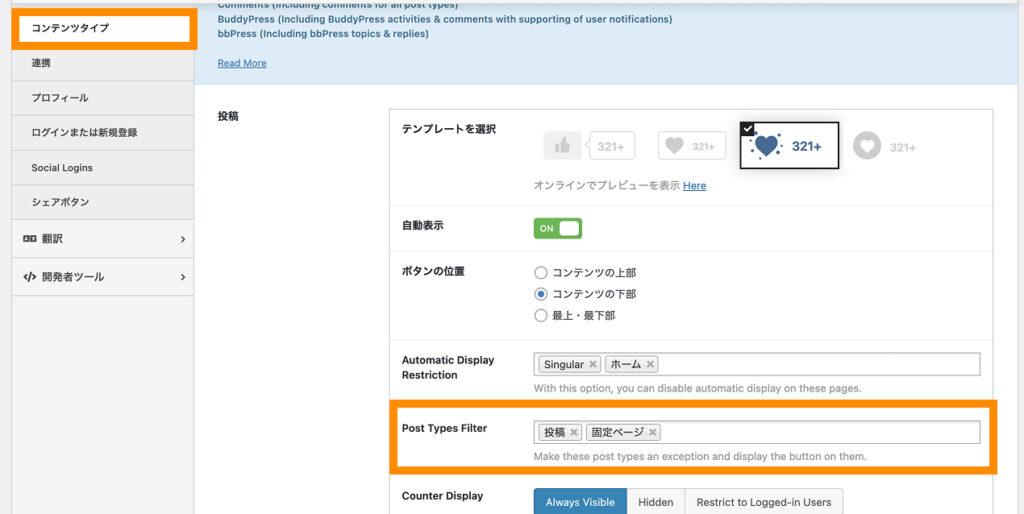
Task: Select the thumbs-up like button template
Action: pyautogui.click(x=585, y=146)
